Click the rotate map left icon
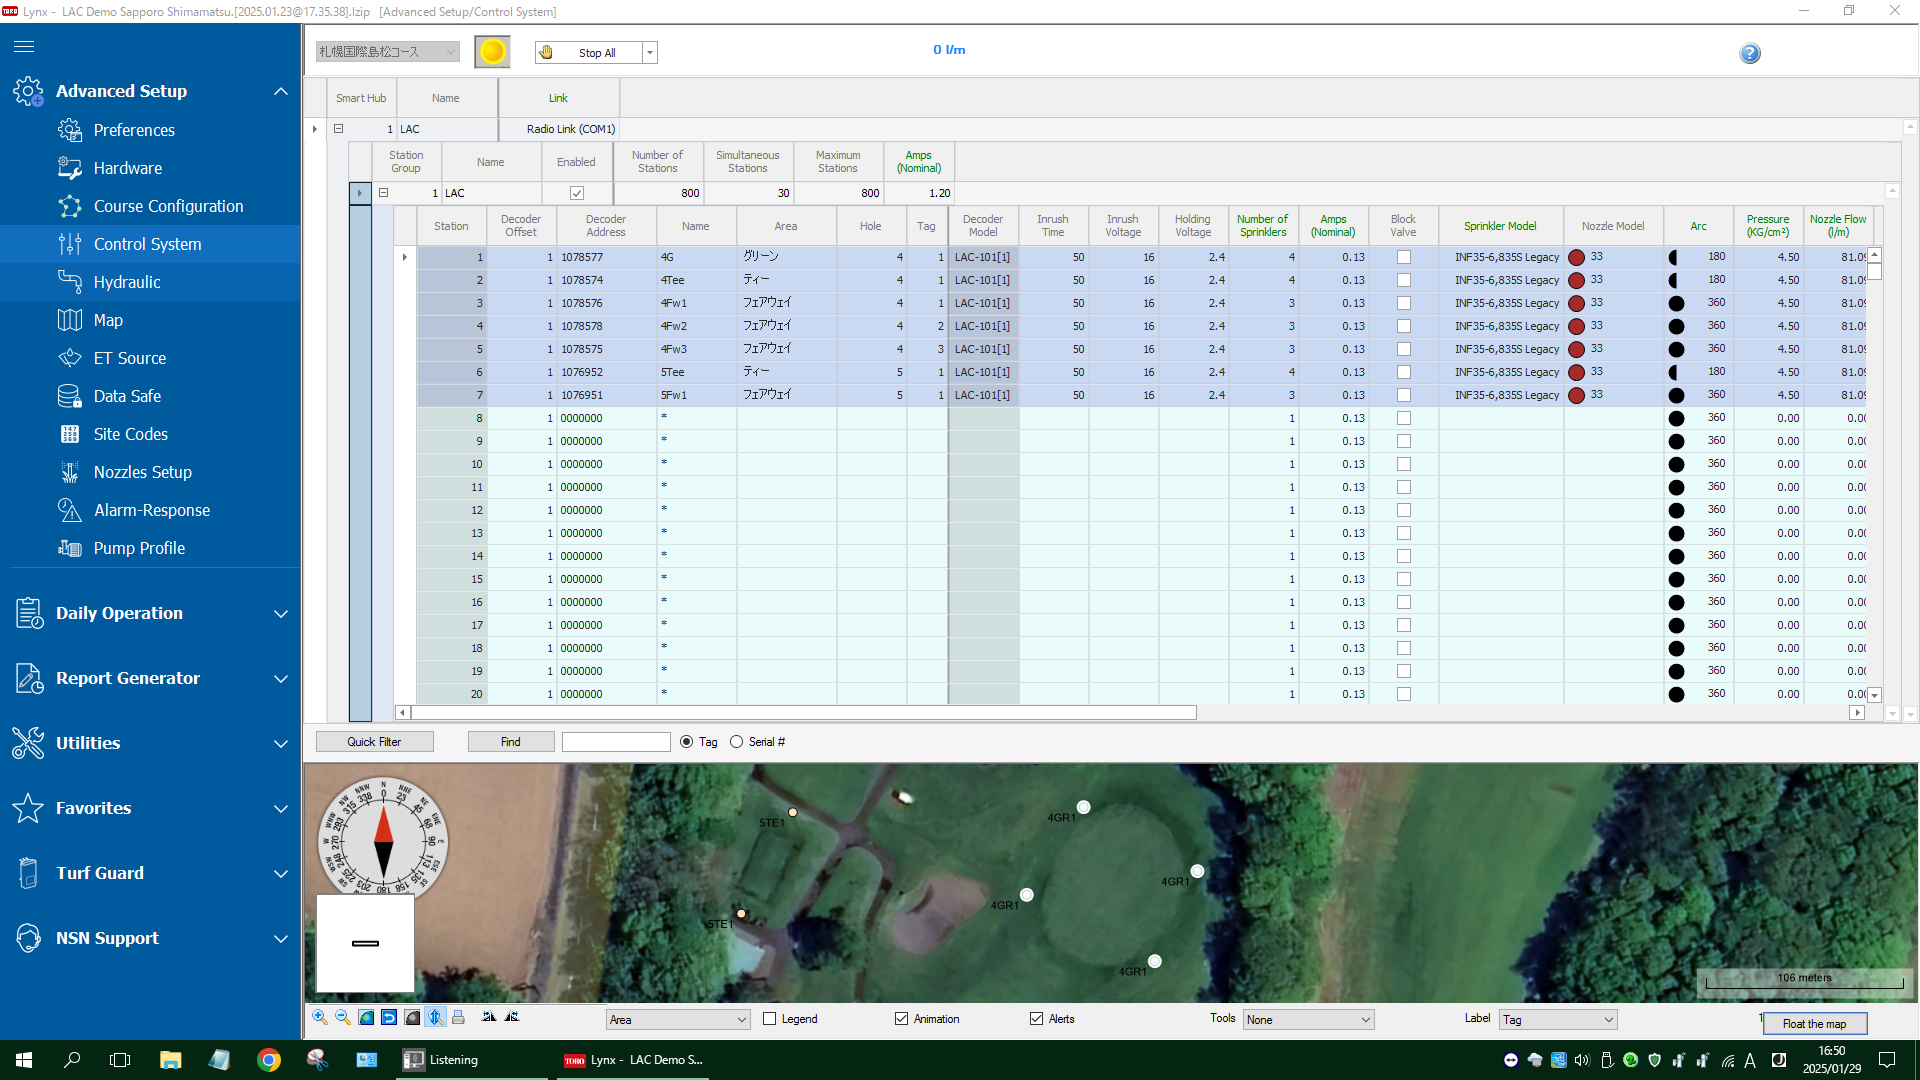Image resolution: width=1920 pixels, height=1080 pixels. point(489,1017)
